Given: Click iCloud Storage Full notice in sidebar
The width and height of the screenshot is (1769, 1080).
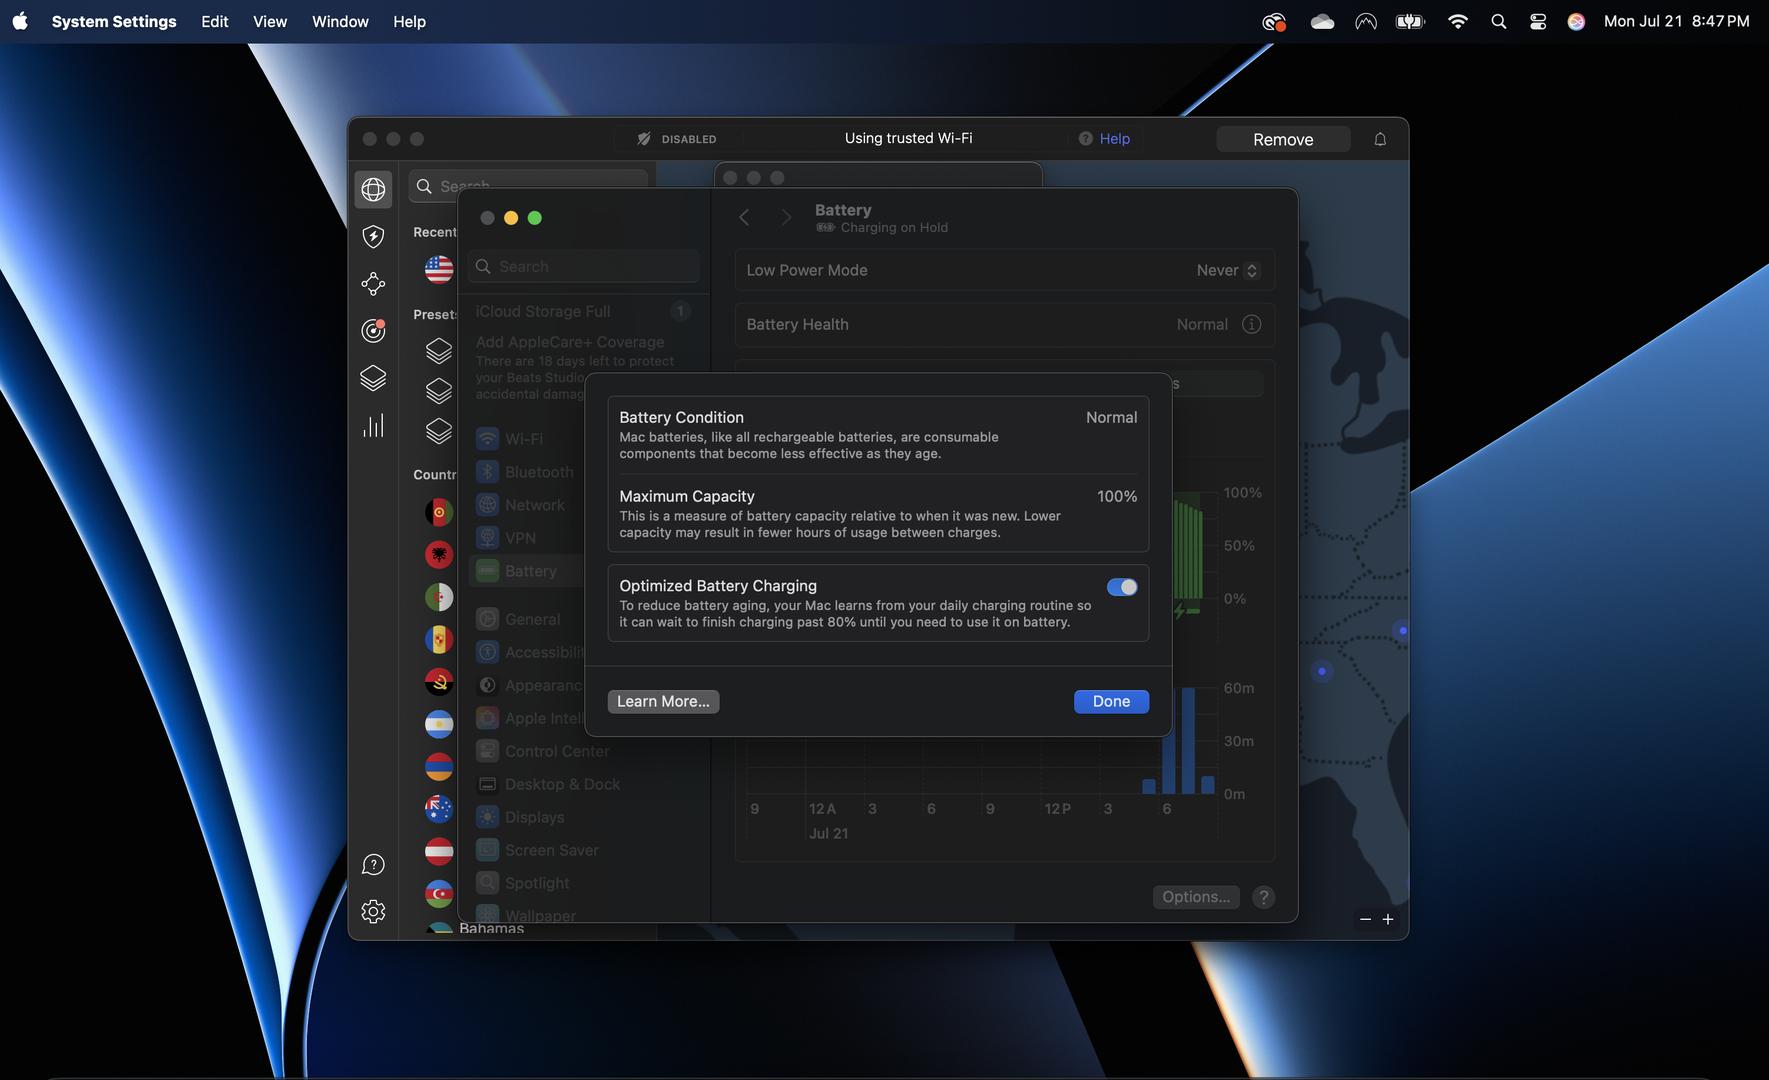Looking at the screenshot, I should [582, 311].
